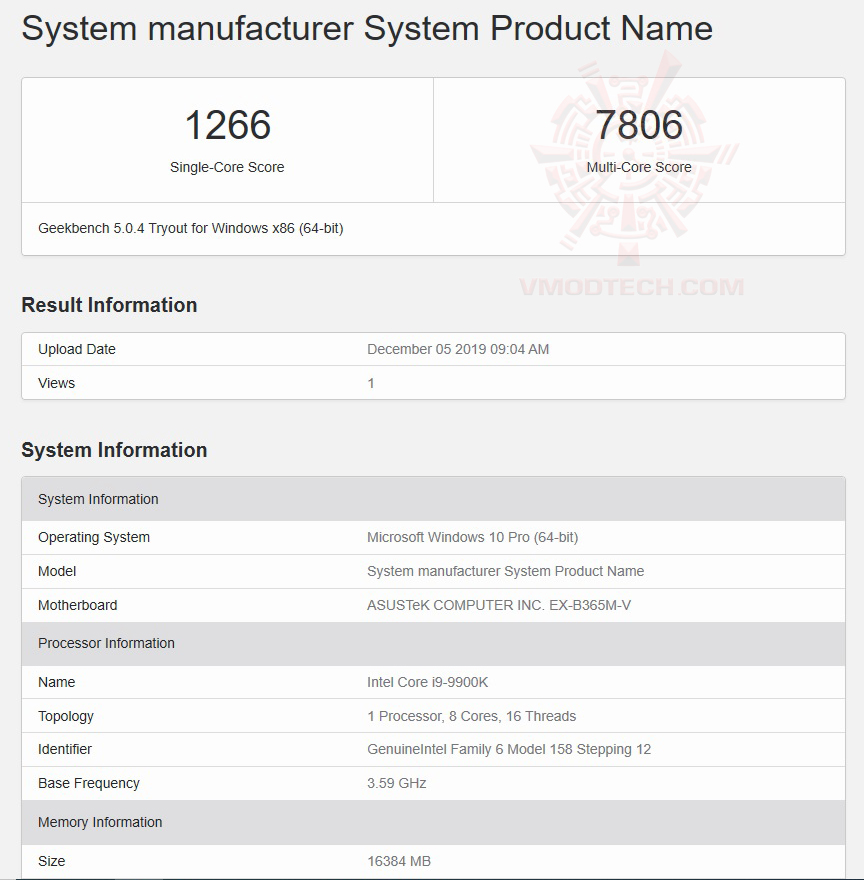
Task: Click the System Information section heading
Action: (116, 450)
